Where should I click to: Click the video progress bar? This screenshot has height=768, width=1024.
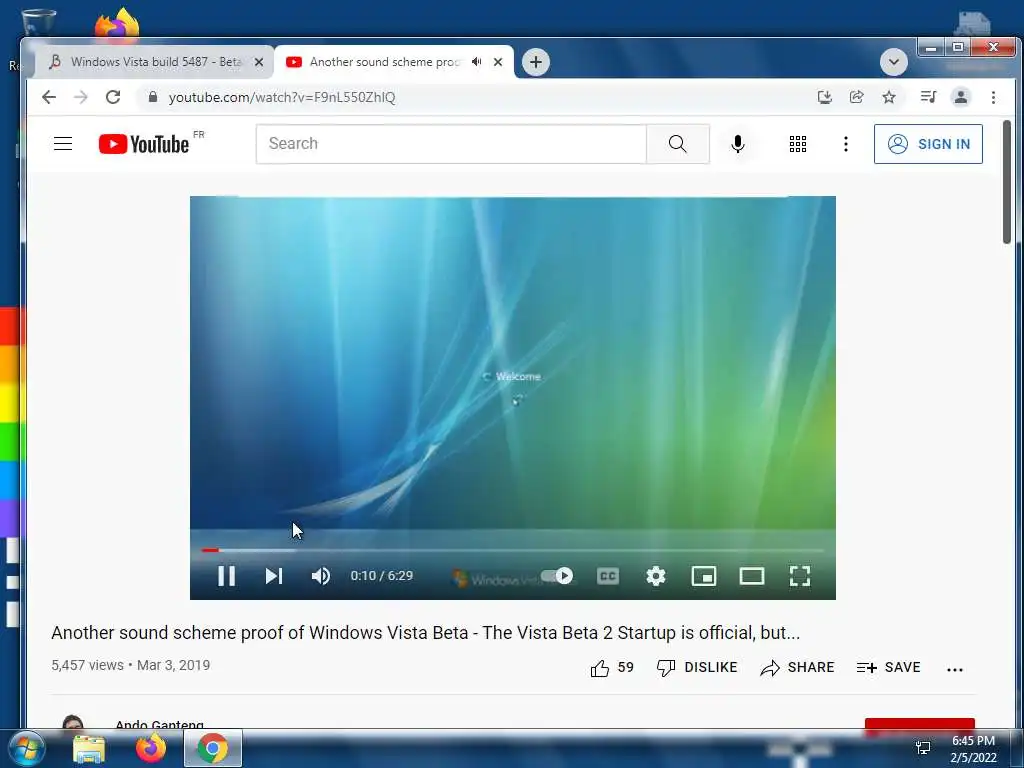pyautogui.click(x=513, y=551)
